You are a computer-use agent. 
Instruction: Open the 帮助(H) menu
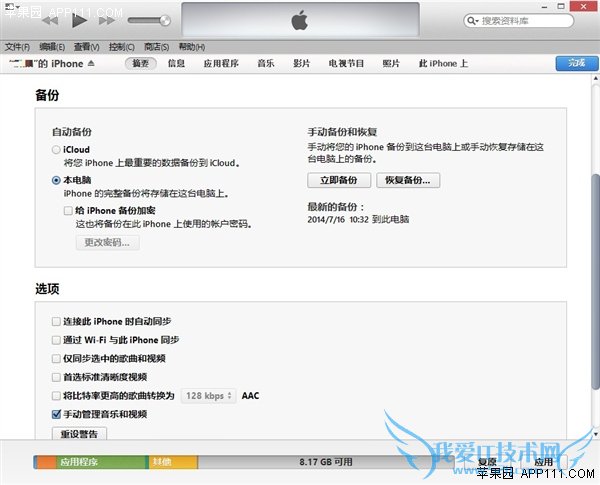pyautogui.click(x=192, y=47)
